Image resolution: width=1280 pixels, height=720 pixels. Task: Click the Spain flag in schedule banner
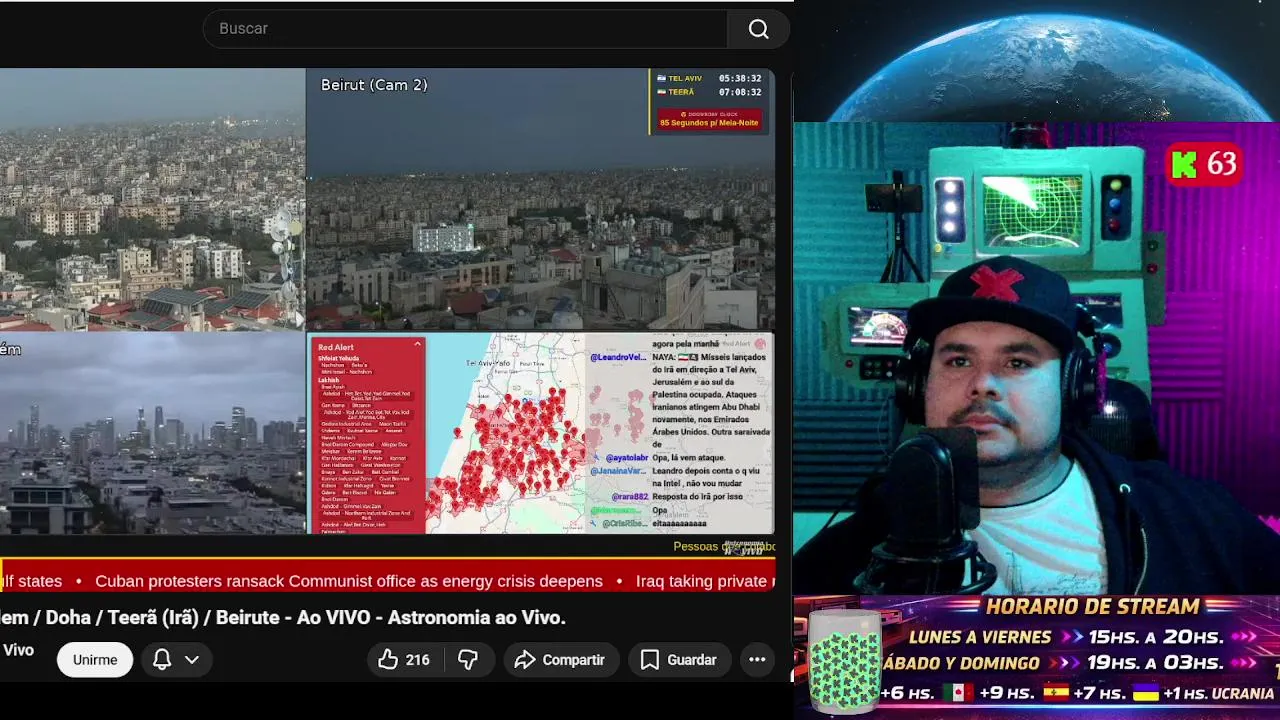coord(1055,693)
